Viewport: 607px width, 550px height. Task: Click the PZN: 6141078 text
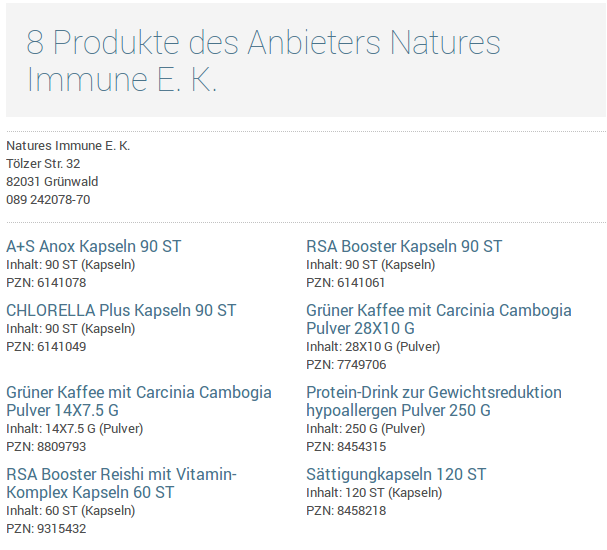(x=46, y=283)
